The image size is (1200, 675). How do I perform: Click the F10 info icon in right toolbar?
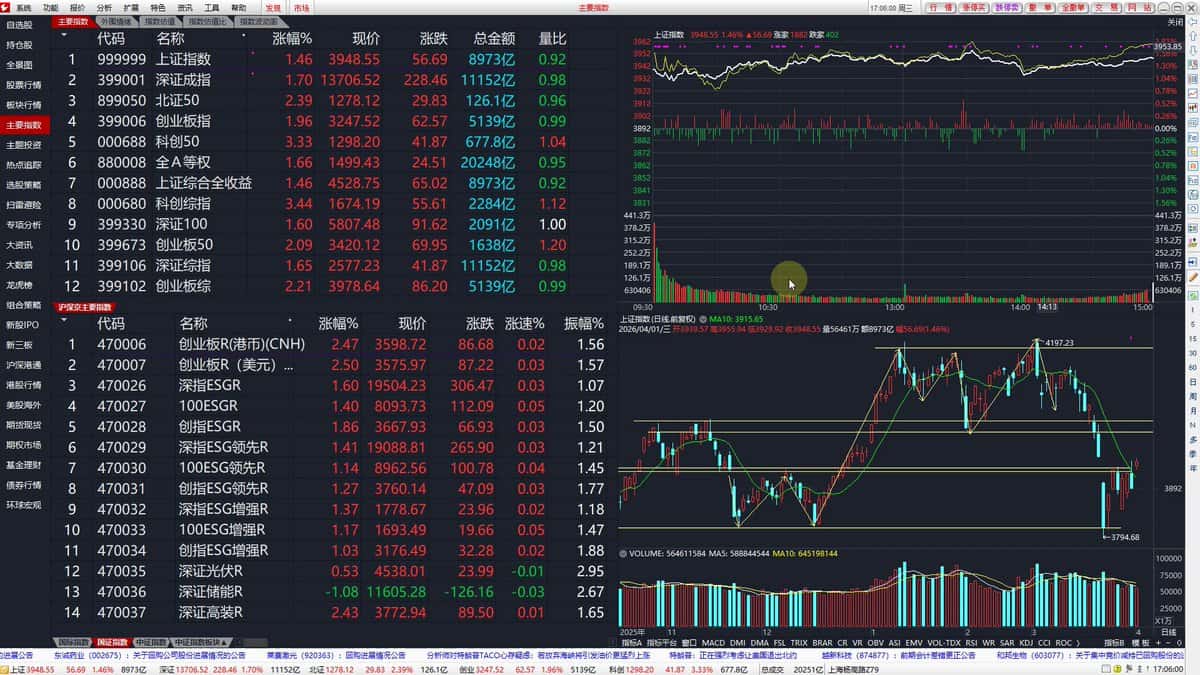[x=1193, y=137]
